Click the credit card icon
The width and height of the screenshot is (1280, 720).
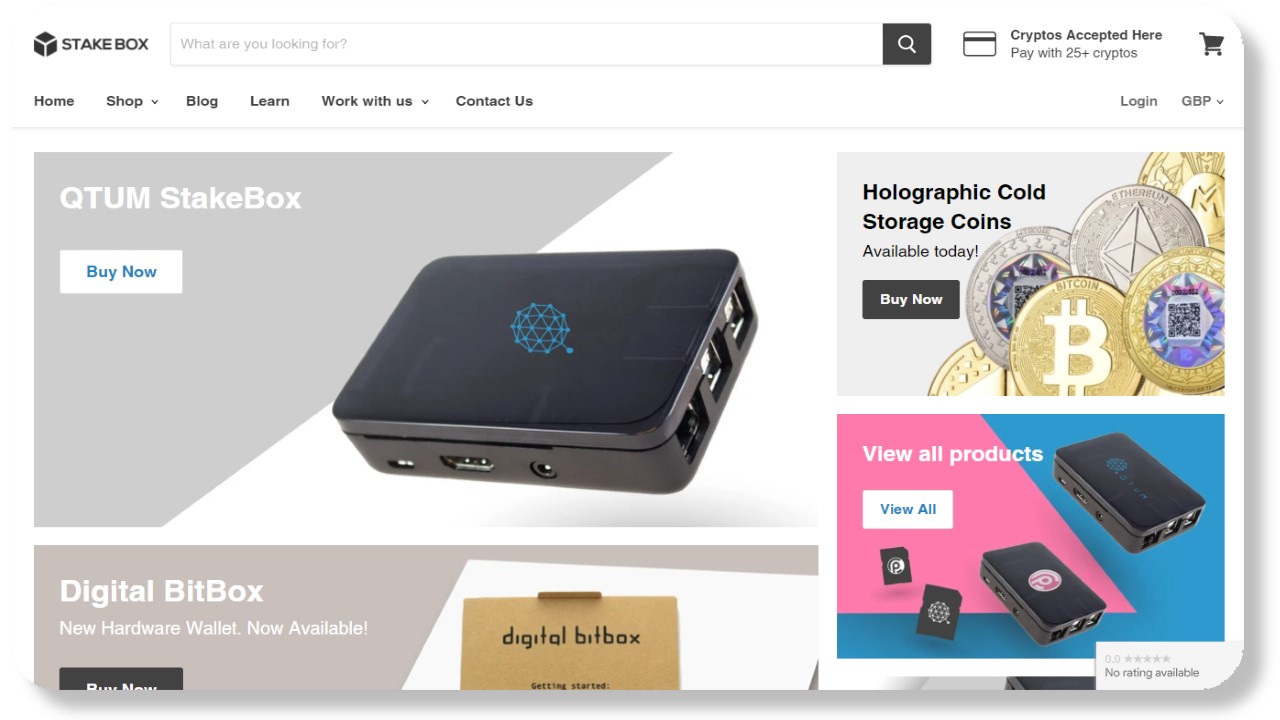point(979,44)
